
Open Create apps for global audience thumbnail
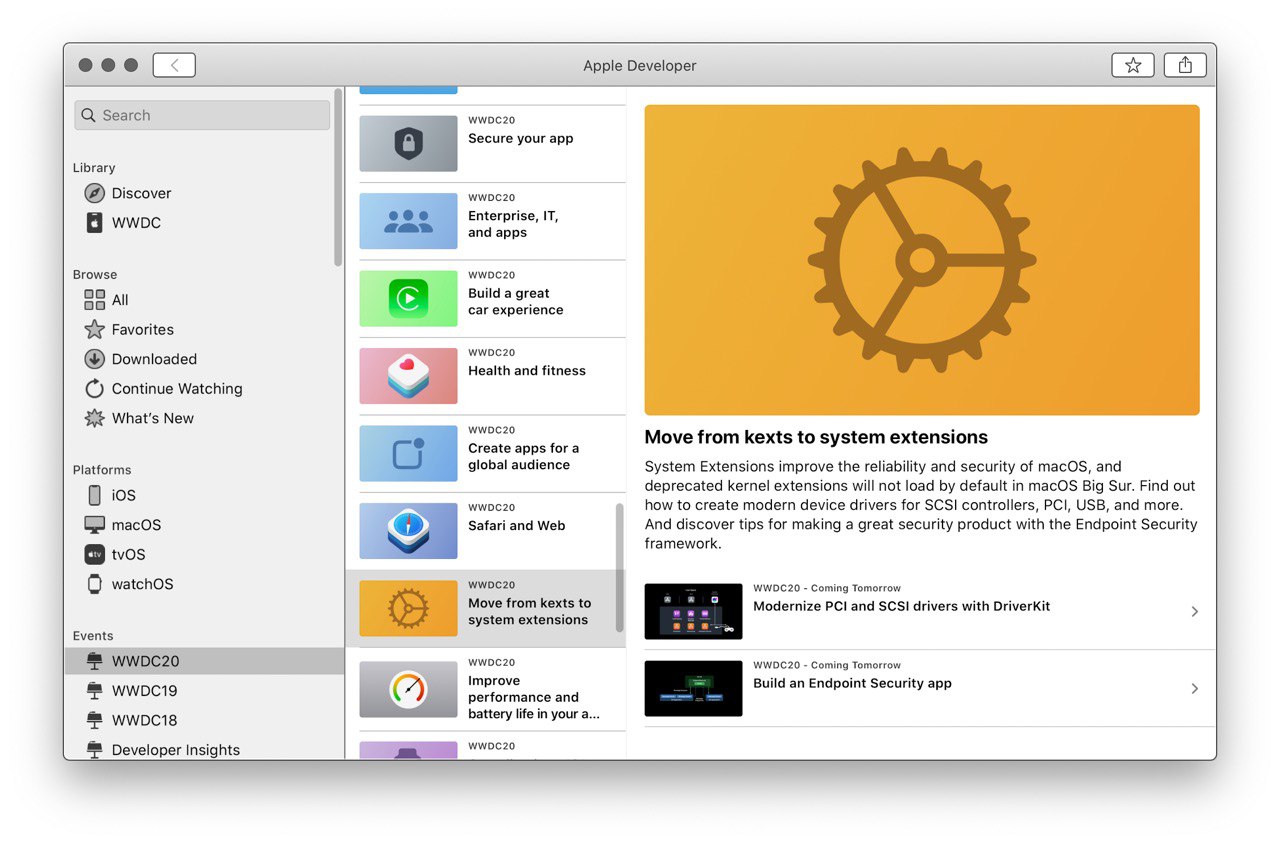click(408, 453)
